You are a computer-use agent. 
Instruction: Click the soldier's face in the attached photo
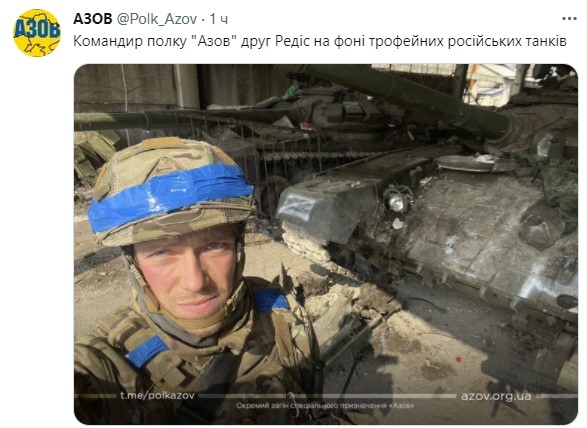185,273
